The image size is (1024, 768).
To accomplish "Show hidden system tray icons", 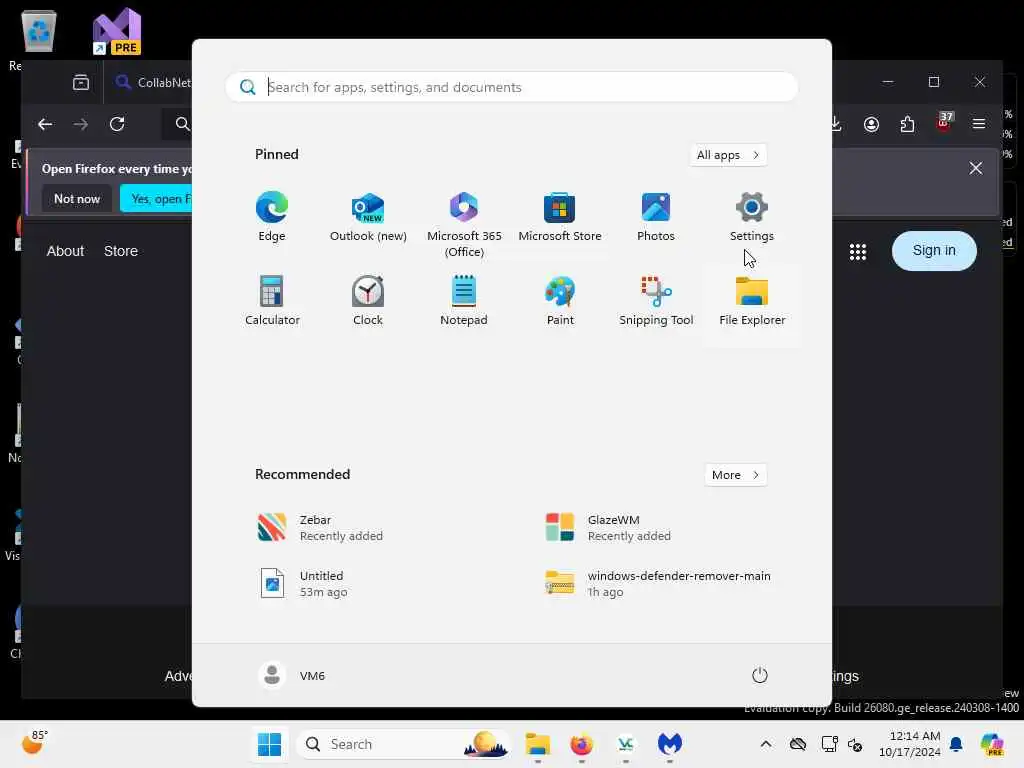I will pyautogui.click(x=765, y=744).
